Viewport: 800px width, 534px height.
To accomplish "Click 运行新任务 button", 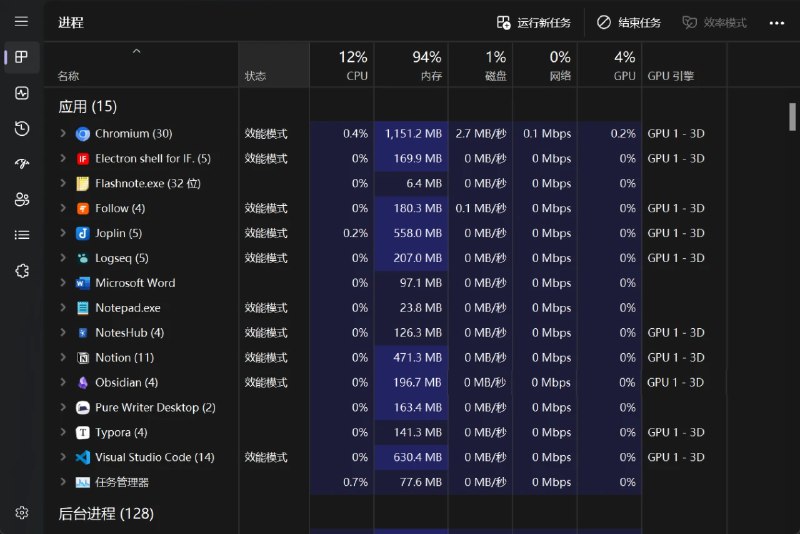I will 534,22.
